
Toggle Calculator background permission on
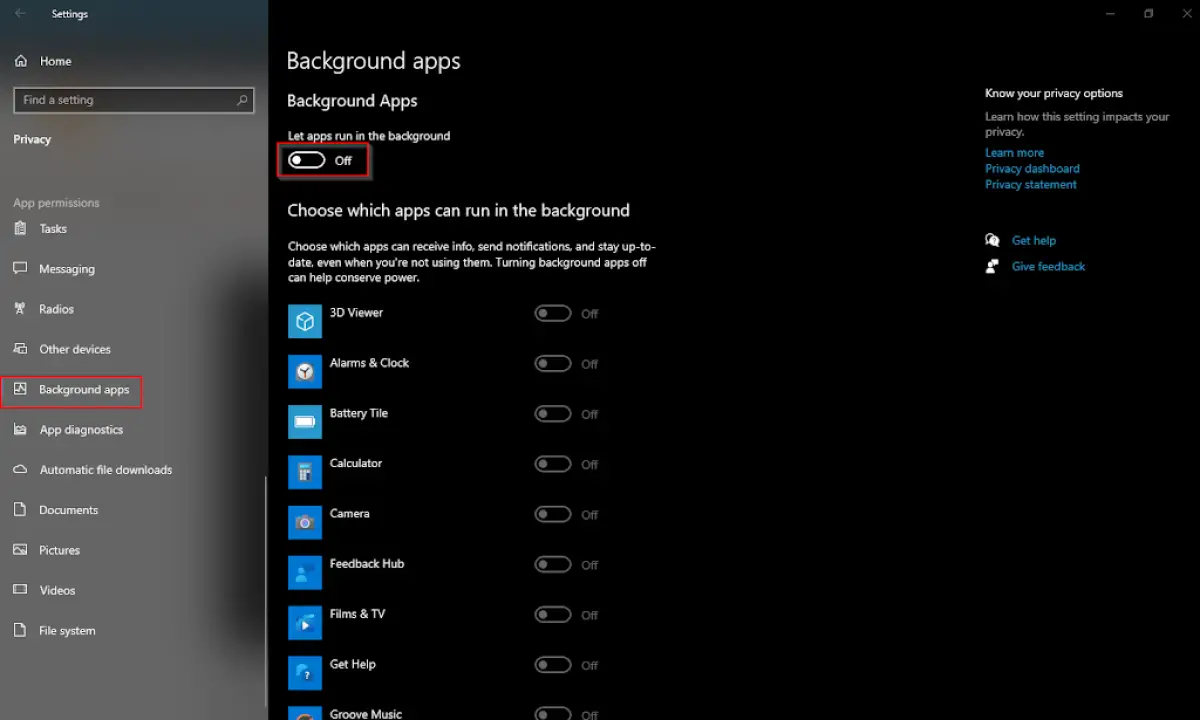click(x=553, y=464)
